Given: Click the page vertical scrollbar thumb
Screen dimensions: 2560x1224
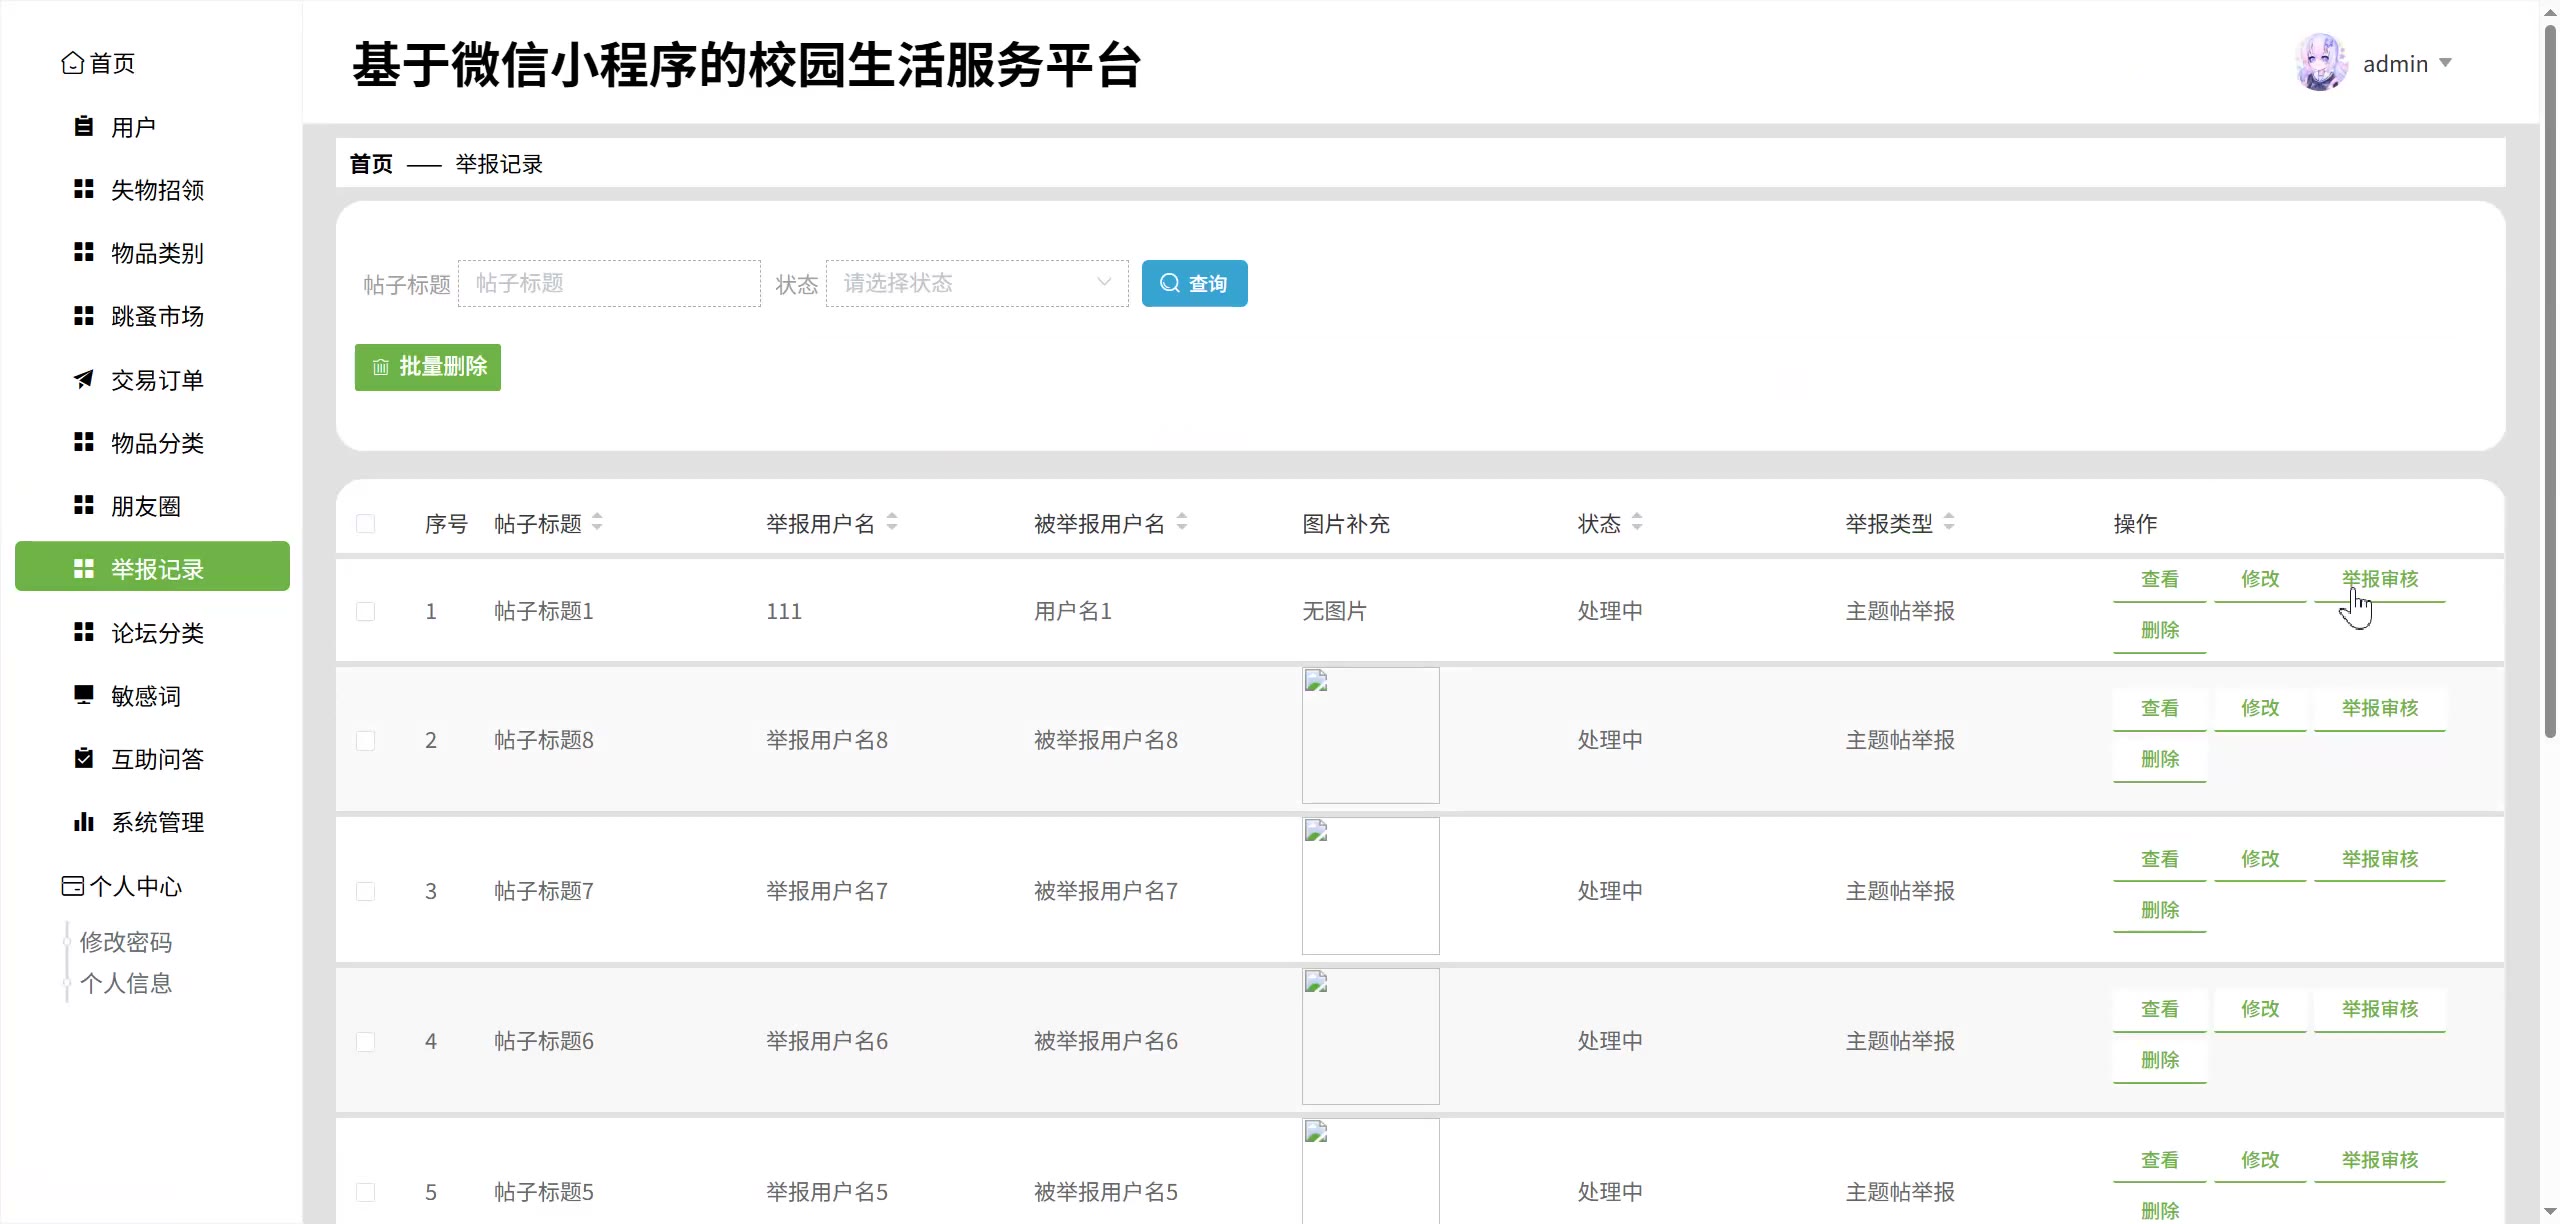Looking at the screenshot, I should [2549, 380].
